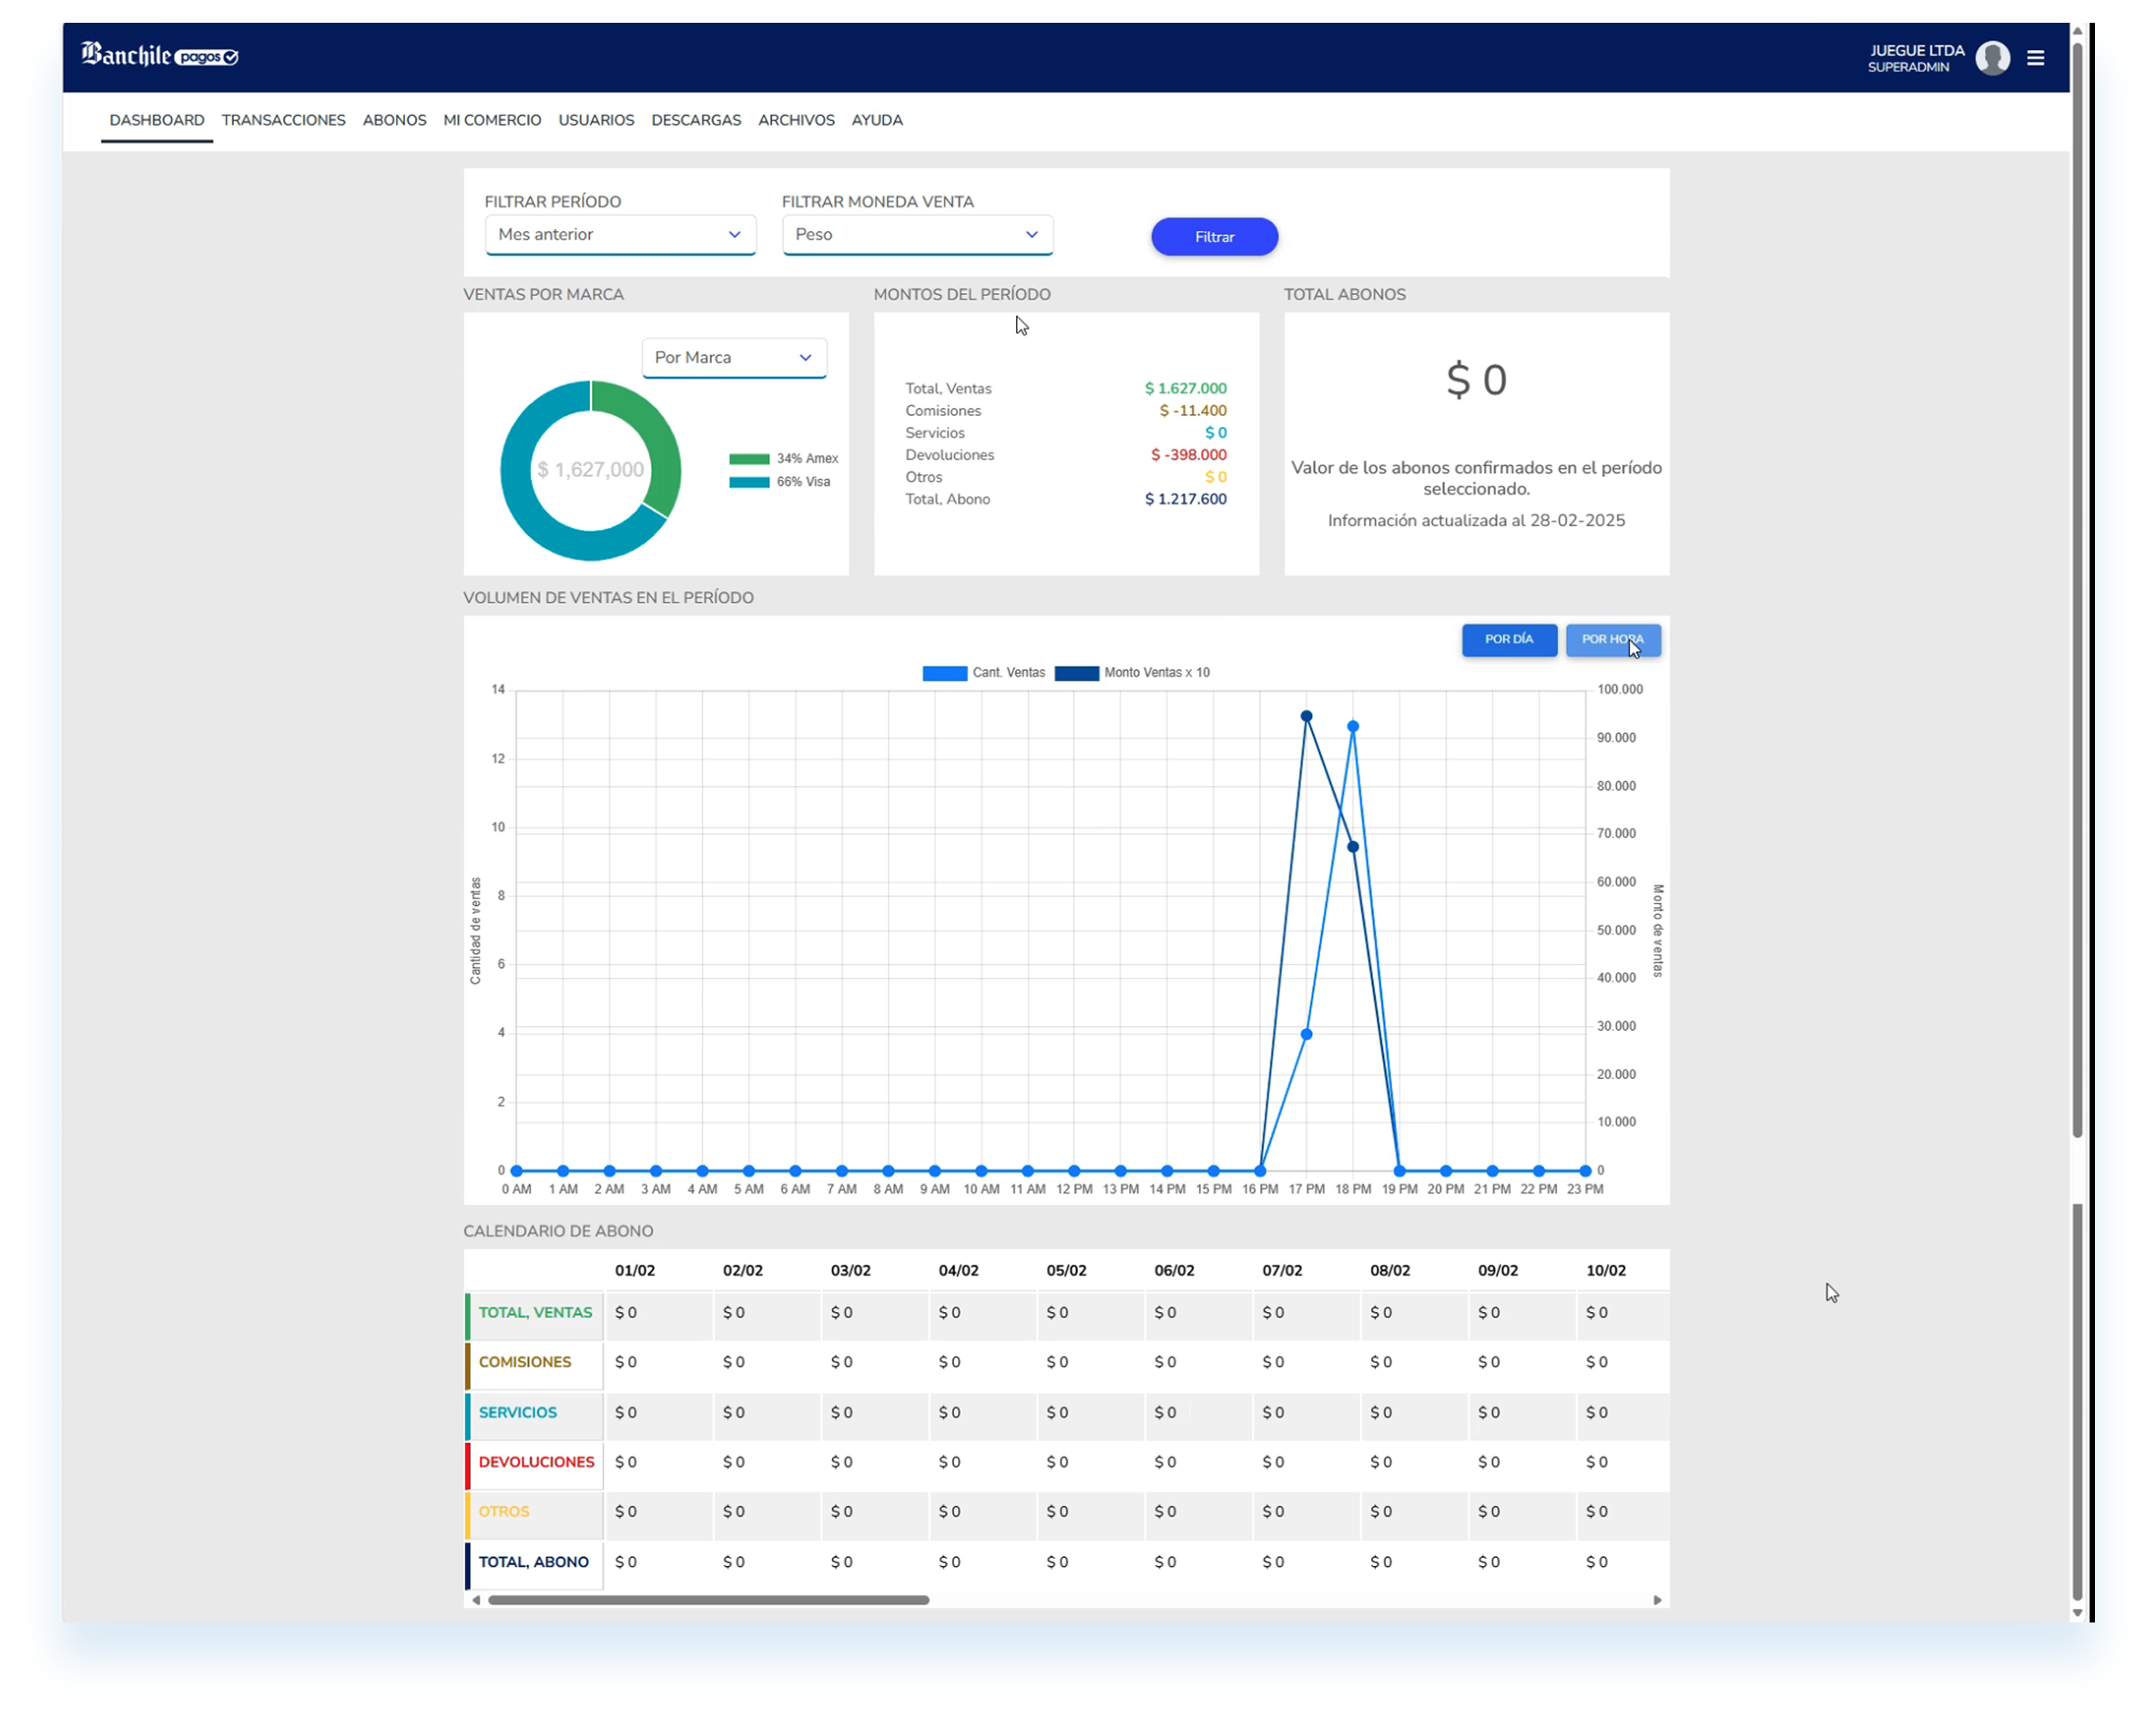
Task: Click the right arrow of the calendar scrollbar
Action: pos(1657,1600)
